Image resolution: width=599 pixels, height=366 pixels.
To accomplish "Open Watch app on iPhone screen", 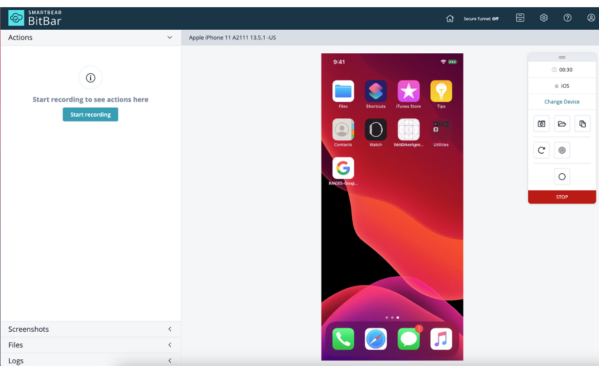I will tap(376, 130).
